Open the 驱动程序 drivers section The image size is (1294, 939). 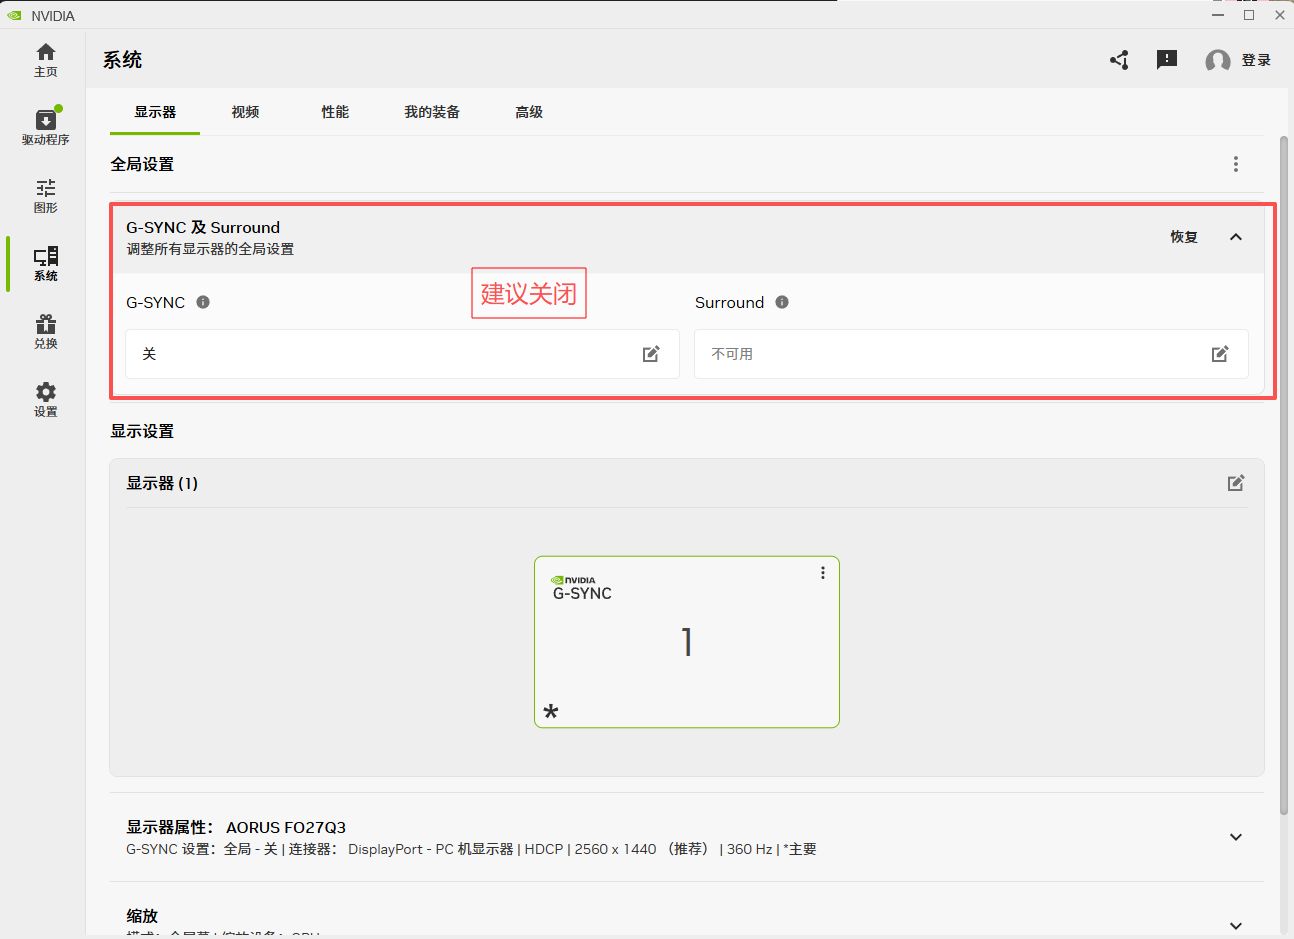pyautogui.click(x=46, y=127)
